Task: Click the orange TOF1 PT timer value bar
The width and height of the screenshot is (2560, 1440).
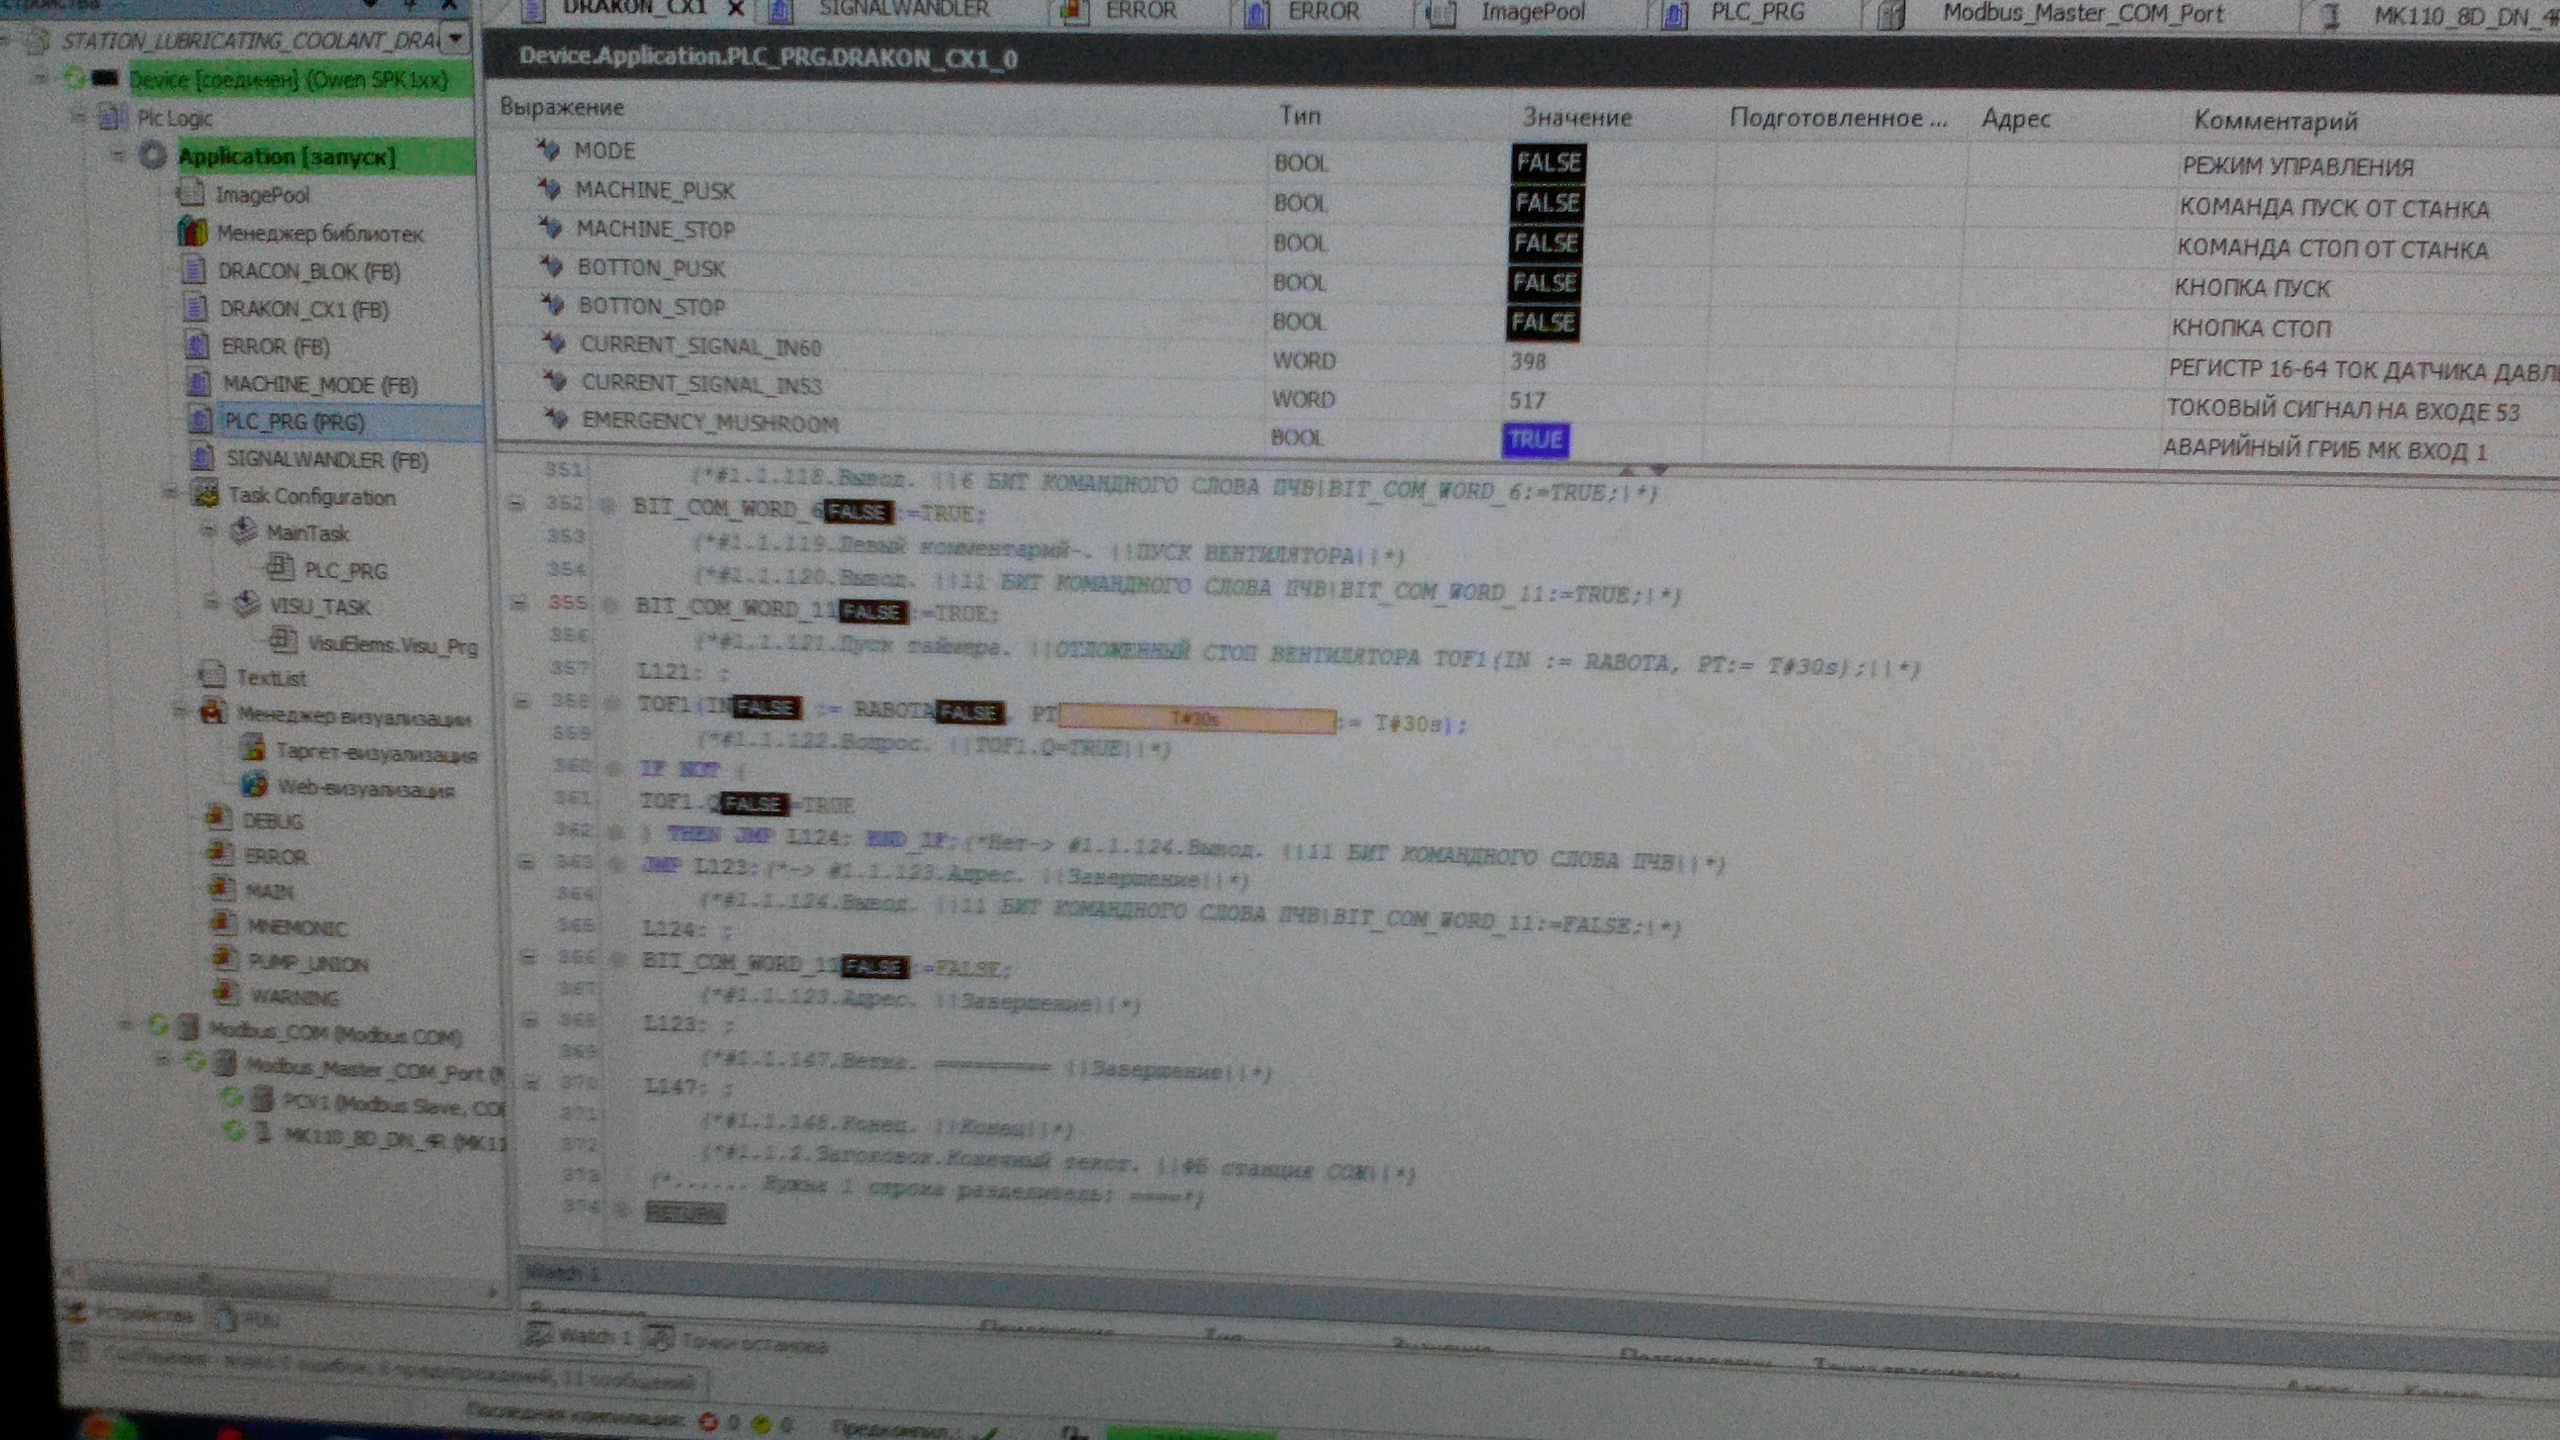Action: click(x=1196, y=719)
